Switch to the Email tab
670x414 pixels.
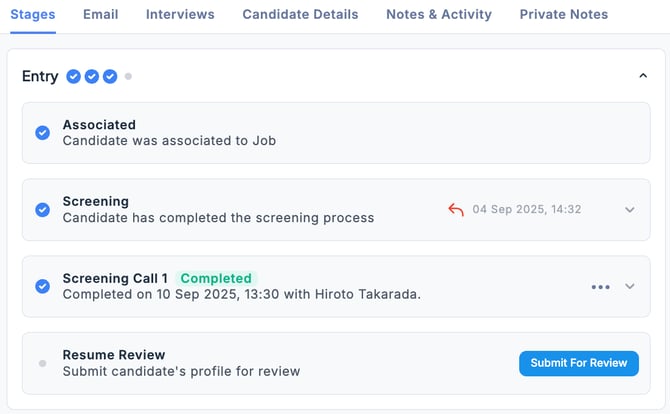tap(100, 14)
